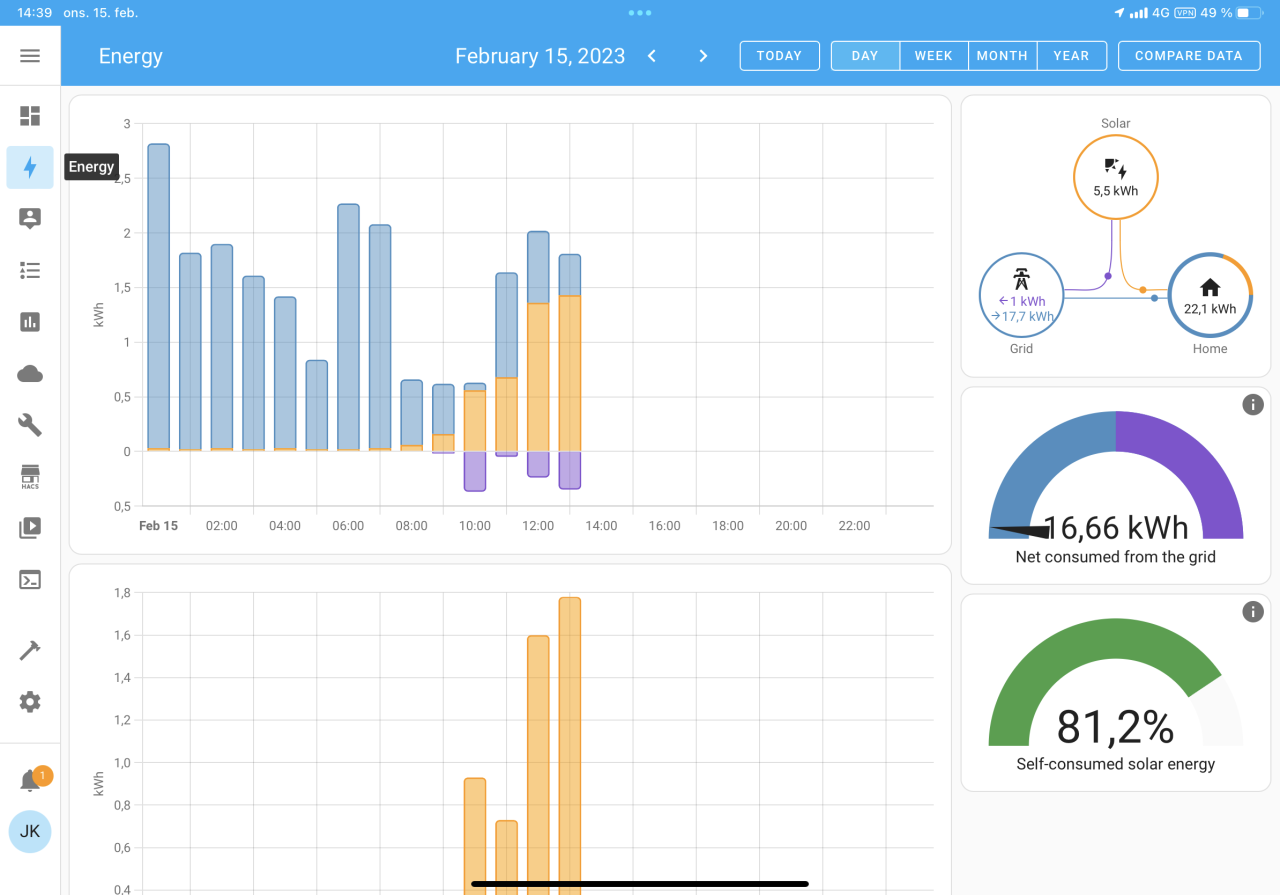Viewport: 1280px width, 895px height.
Task: Select the YEAR period view
Action: pyautogui.click(x=1071, y=56)
